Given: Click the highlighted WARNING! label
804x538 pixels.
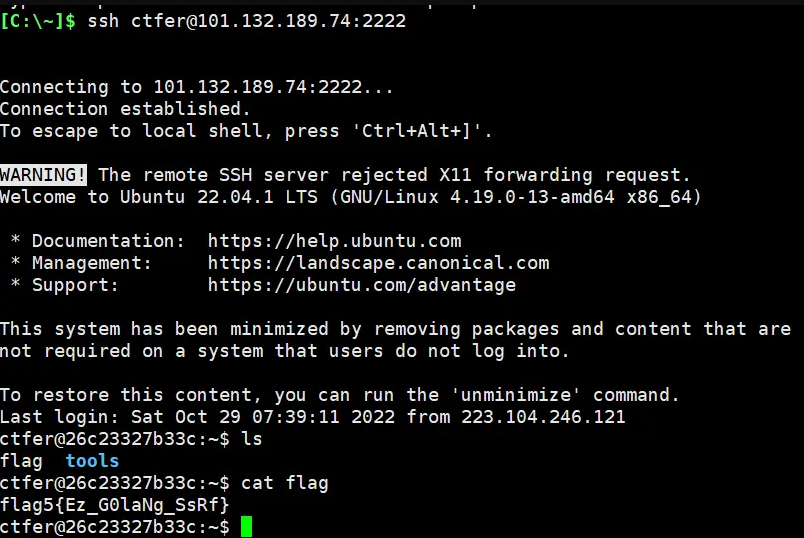Looking at the screenshot, I should click(43, 175).
